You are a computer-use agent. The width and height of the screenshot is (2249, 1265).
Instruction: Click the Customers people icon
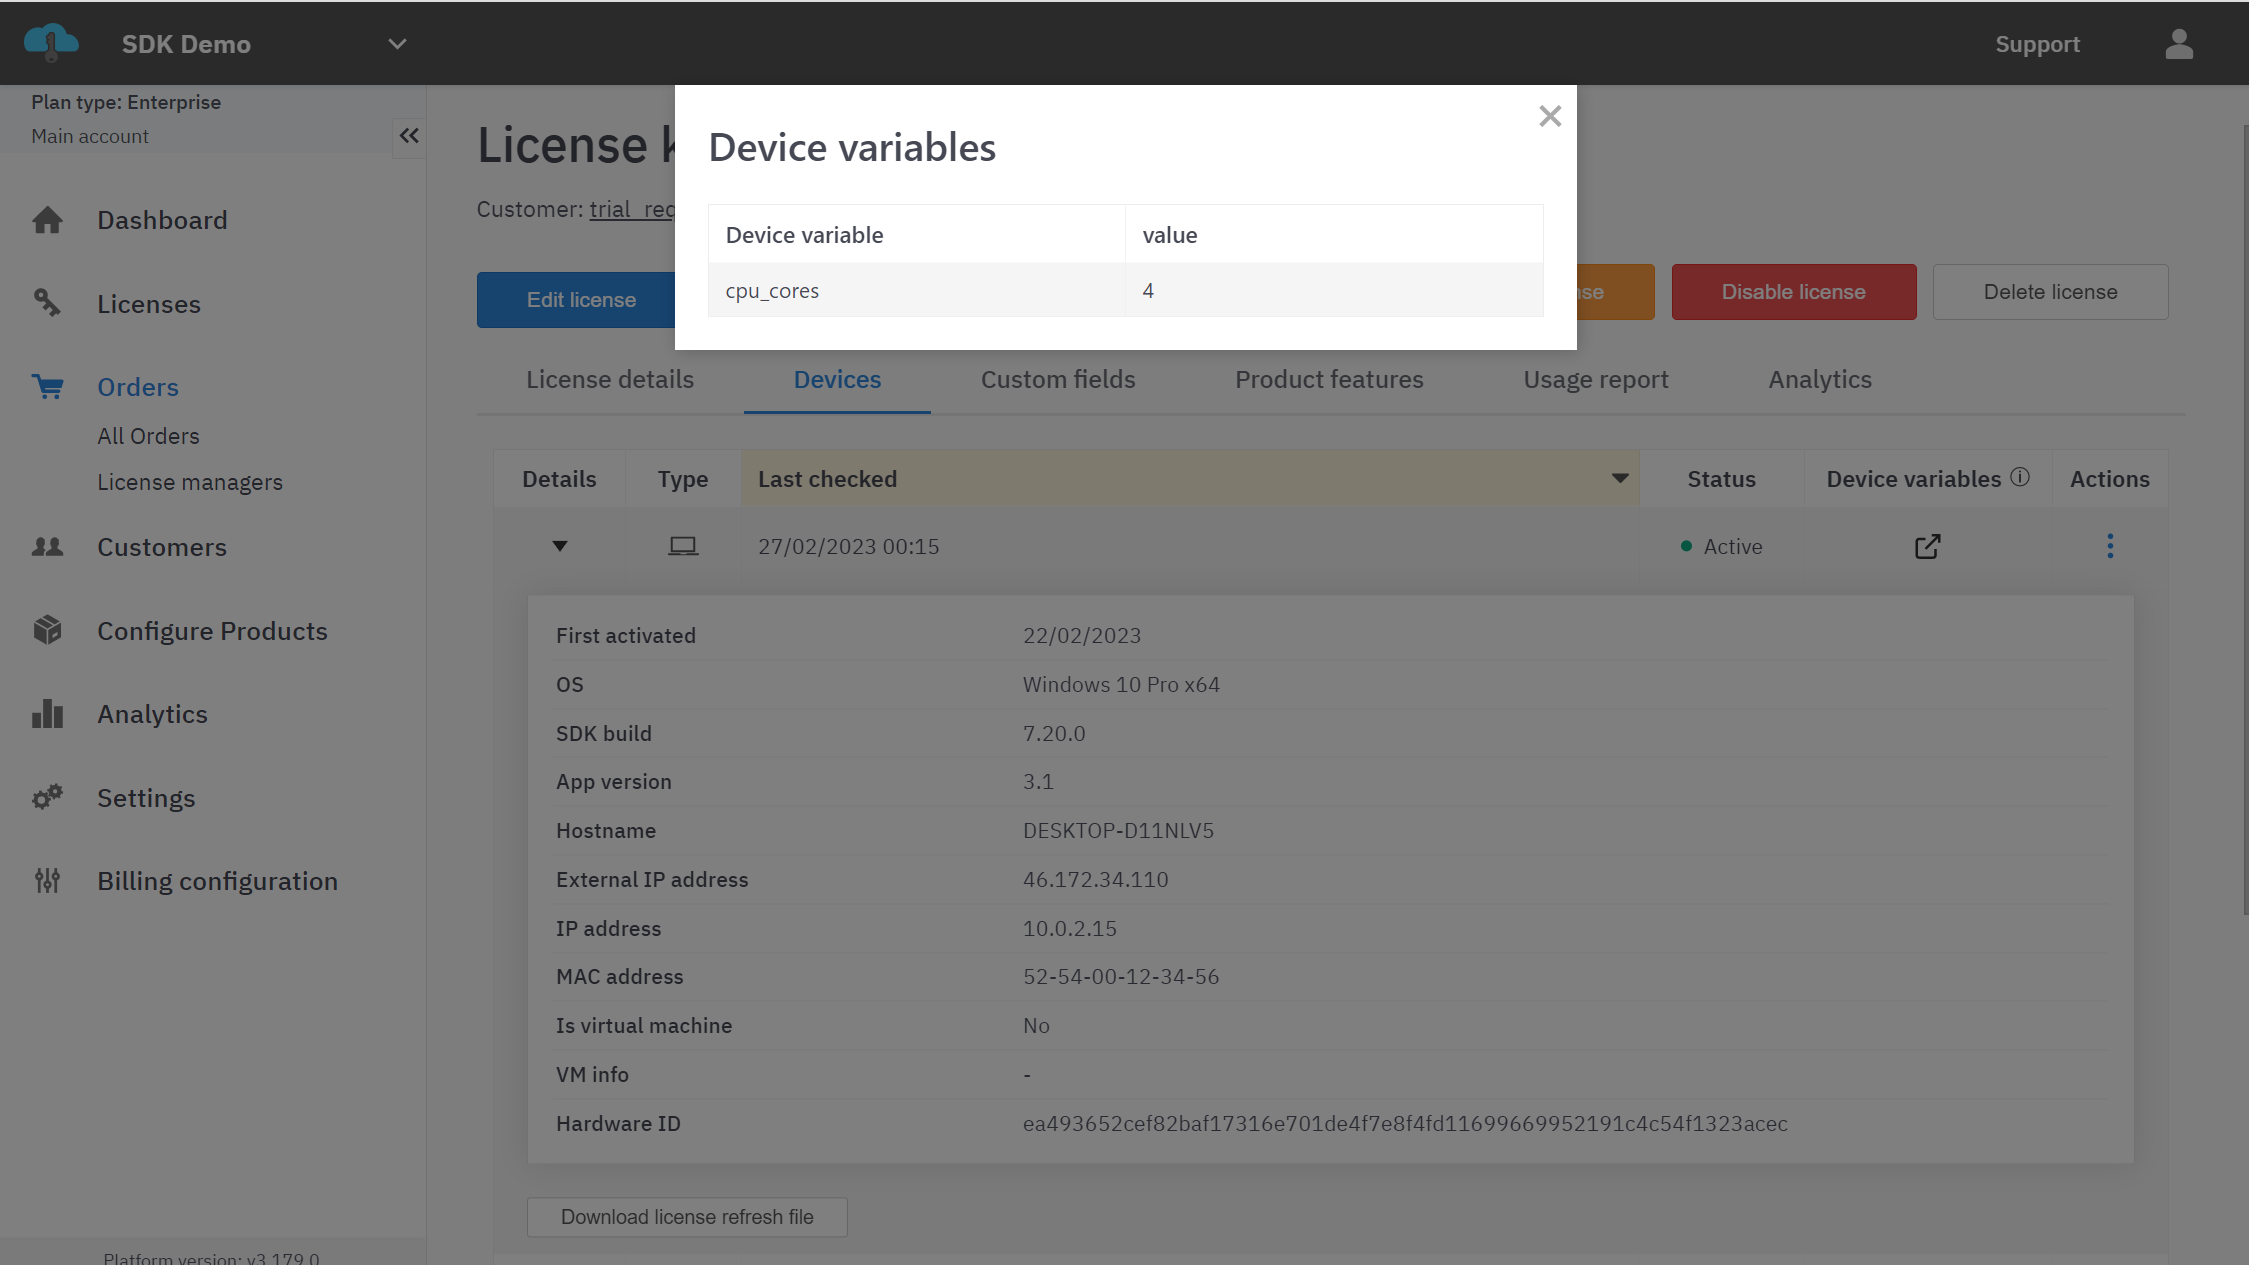click(x=47, y=547)
